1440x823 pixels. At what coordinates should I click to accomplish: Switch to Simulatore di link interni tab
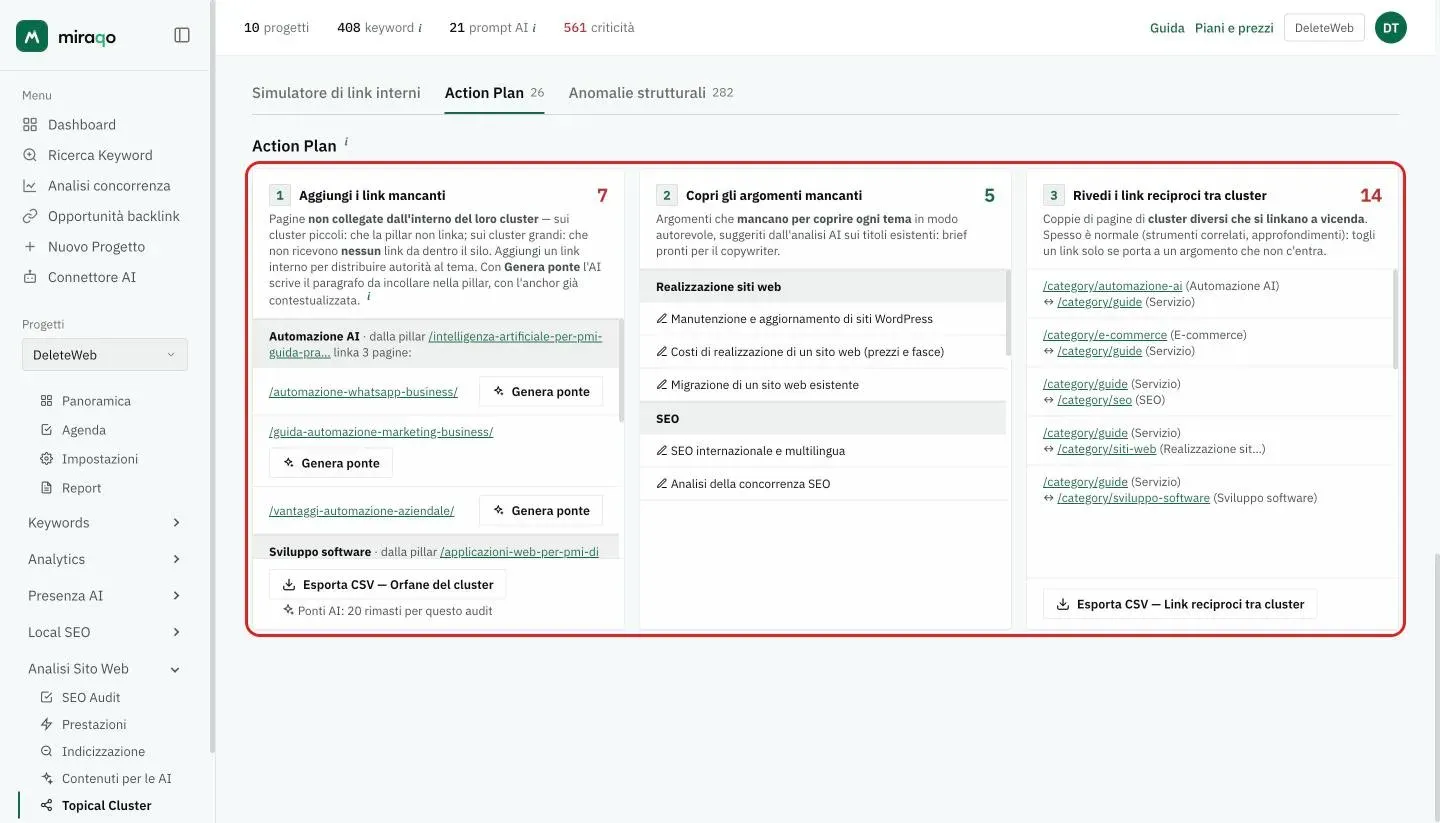point(336,93)
